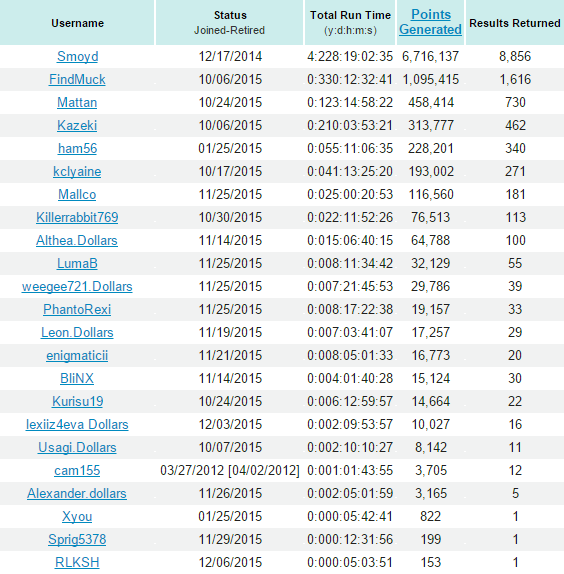Open the Smoyd user profile link
This screenshot has height=574, width=564.
[77, 56]
